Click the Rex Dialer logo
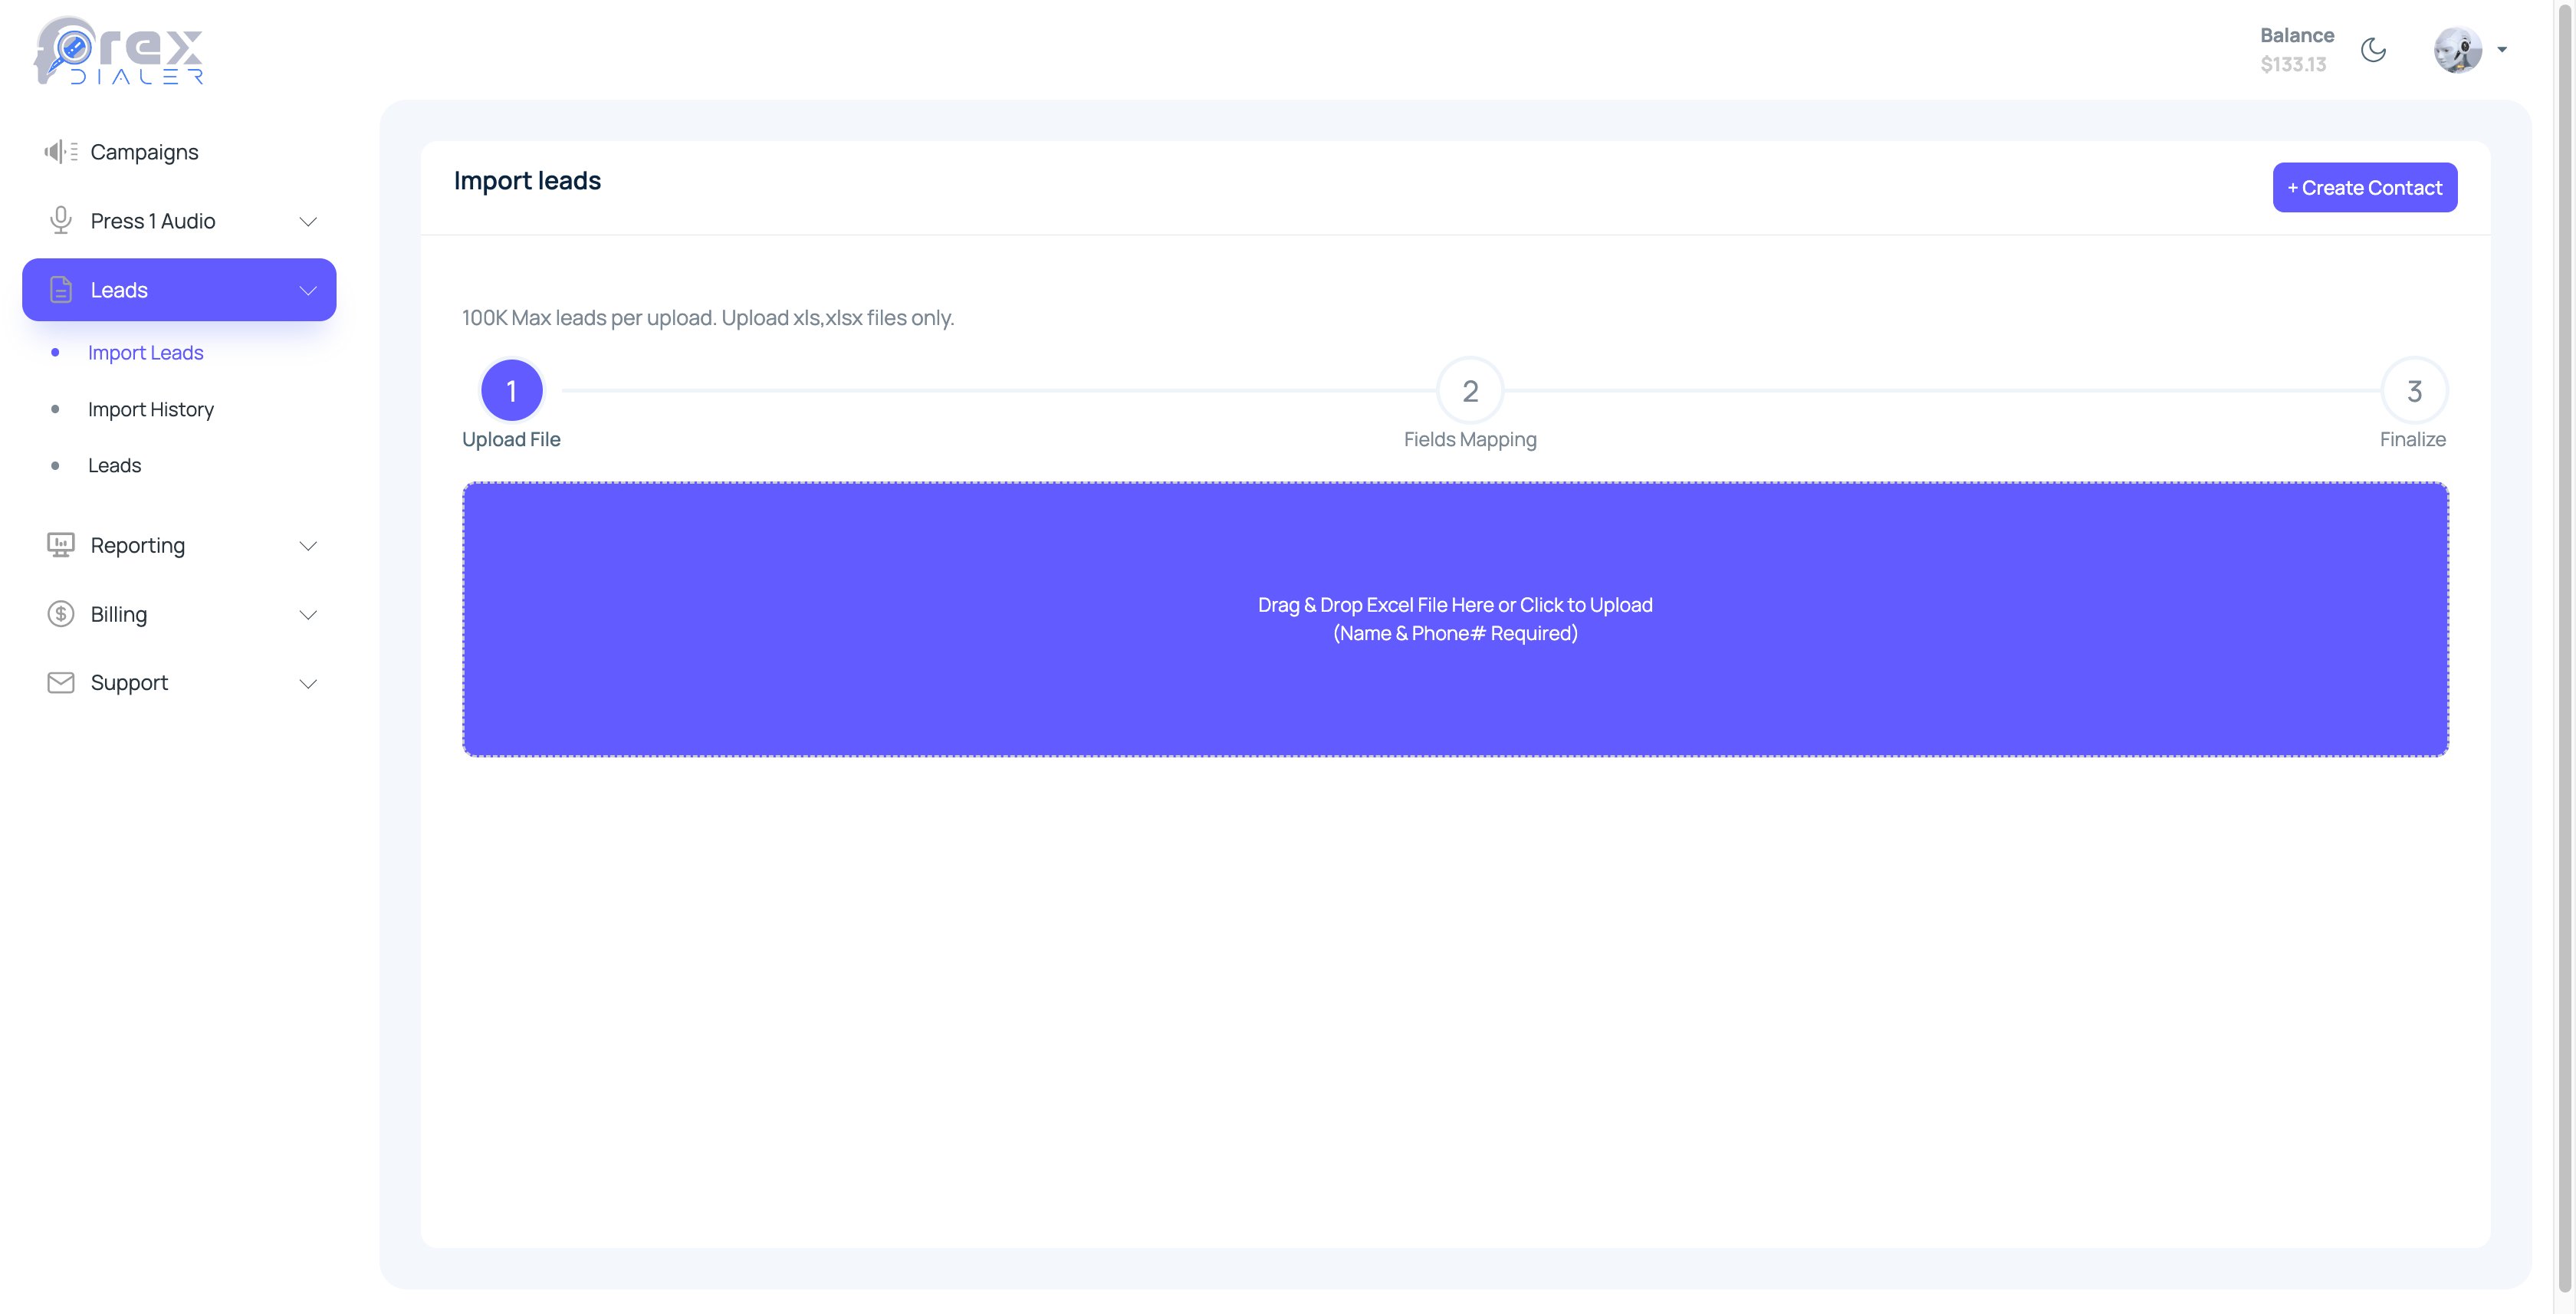The width and height of the screenshot is (2576, 1314). pos(118,50)
